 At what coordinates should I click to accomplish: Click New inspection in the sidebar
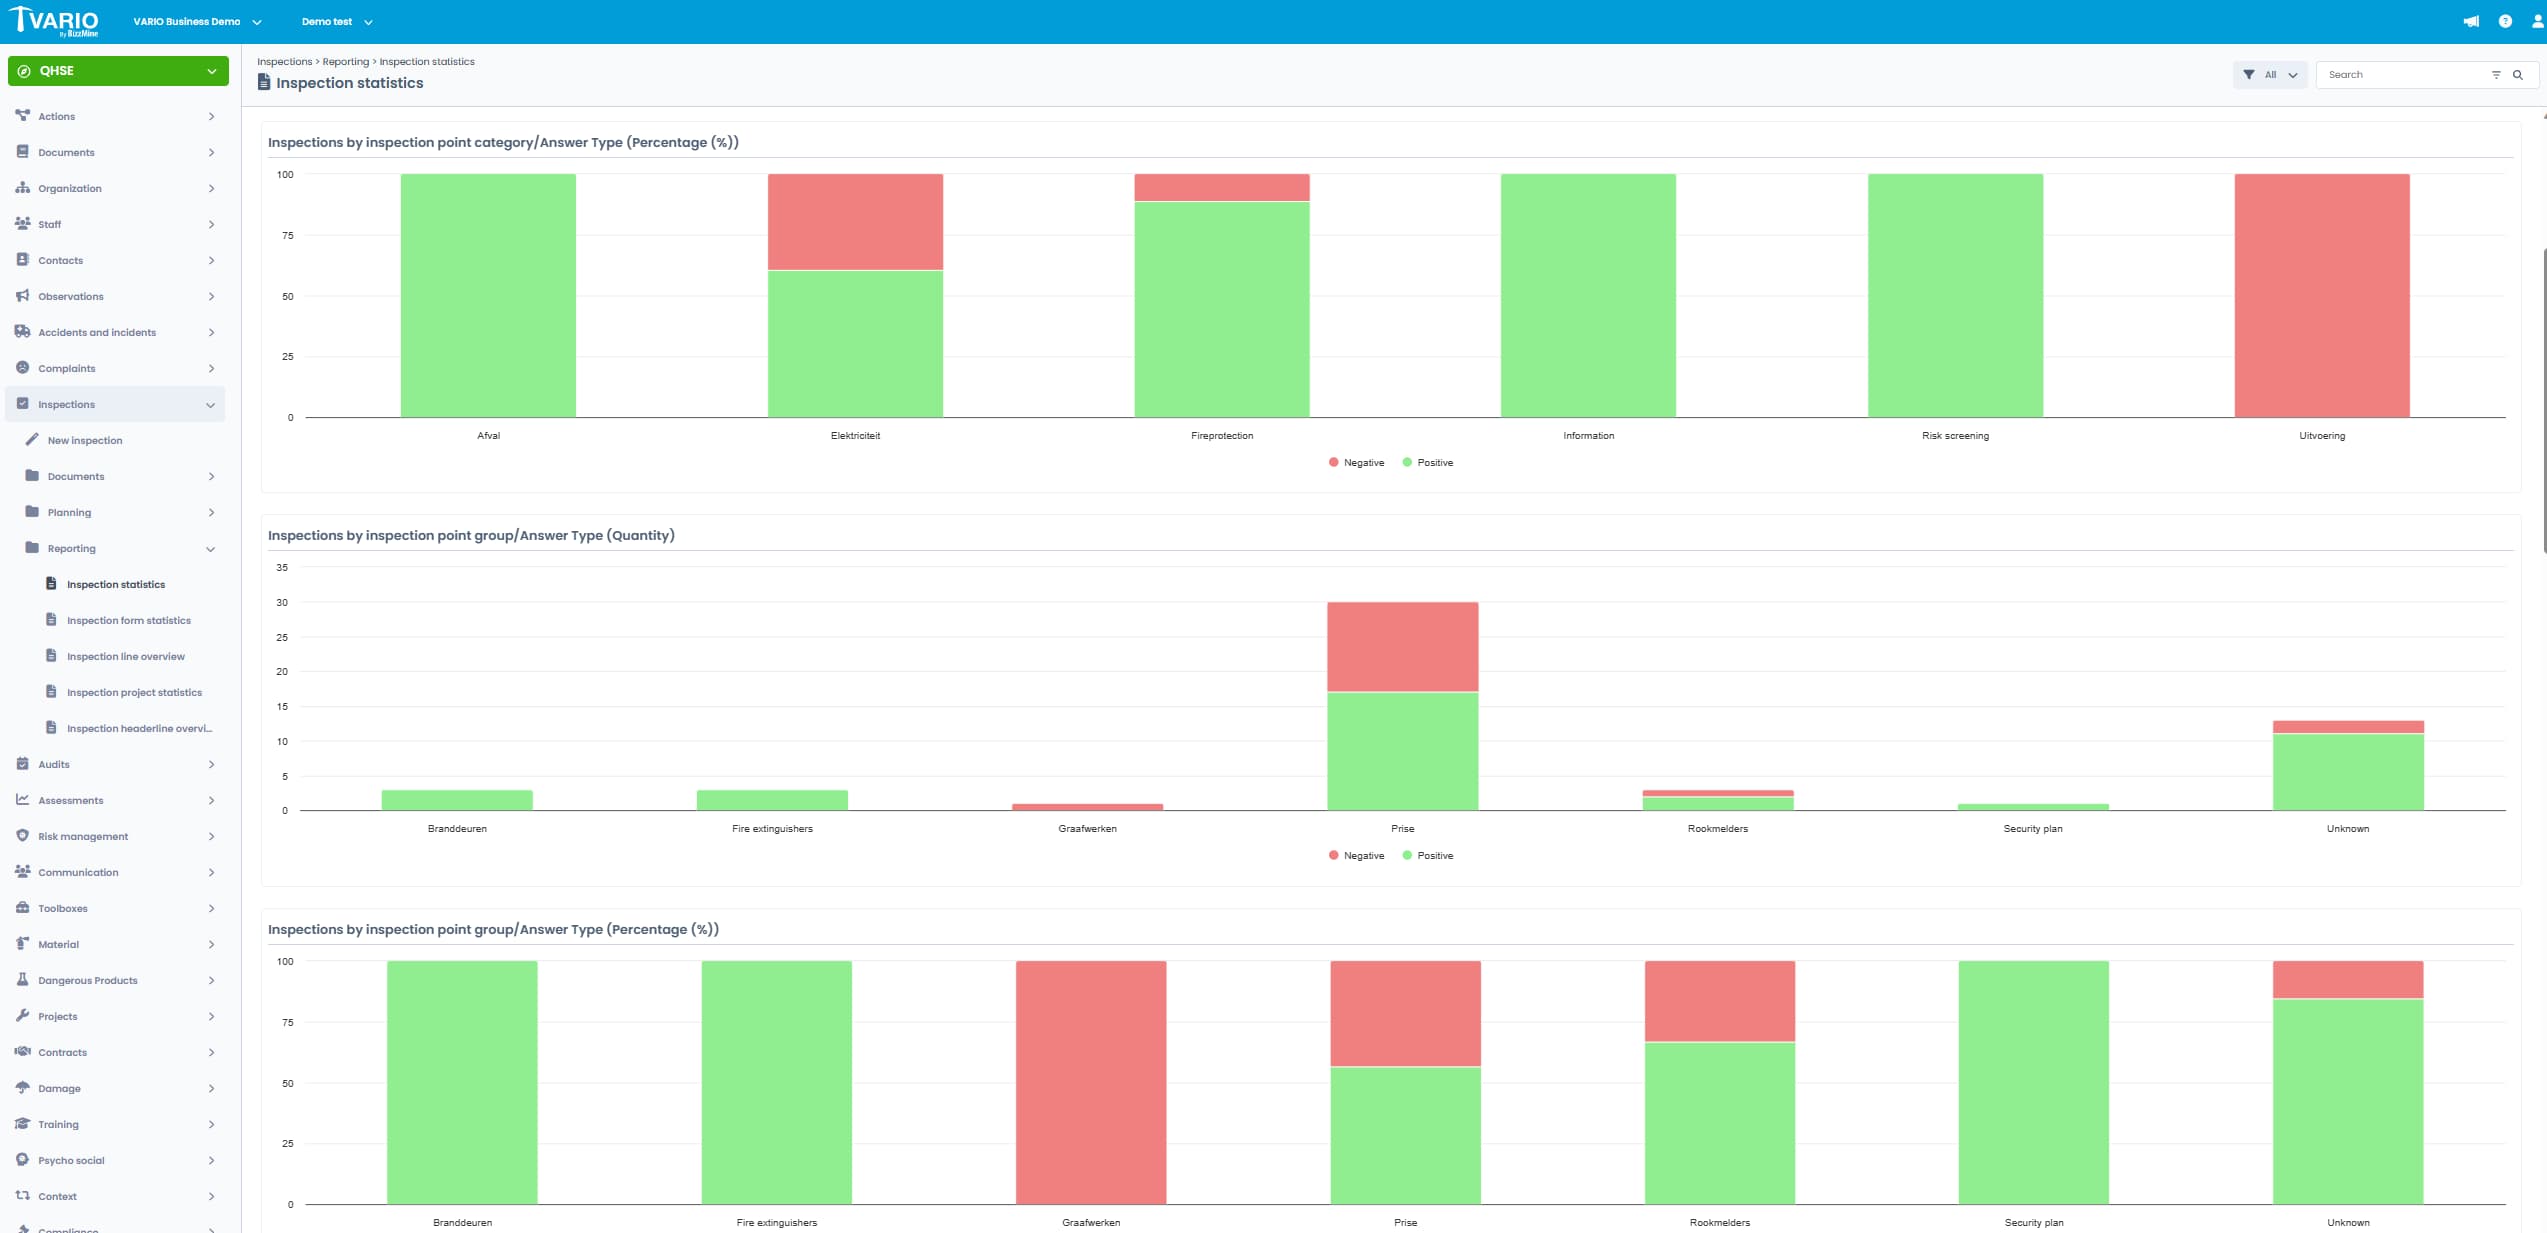(85, 441)
